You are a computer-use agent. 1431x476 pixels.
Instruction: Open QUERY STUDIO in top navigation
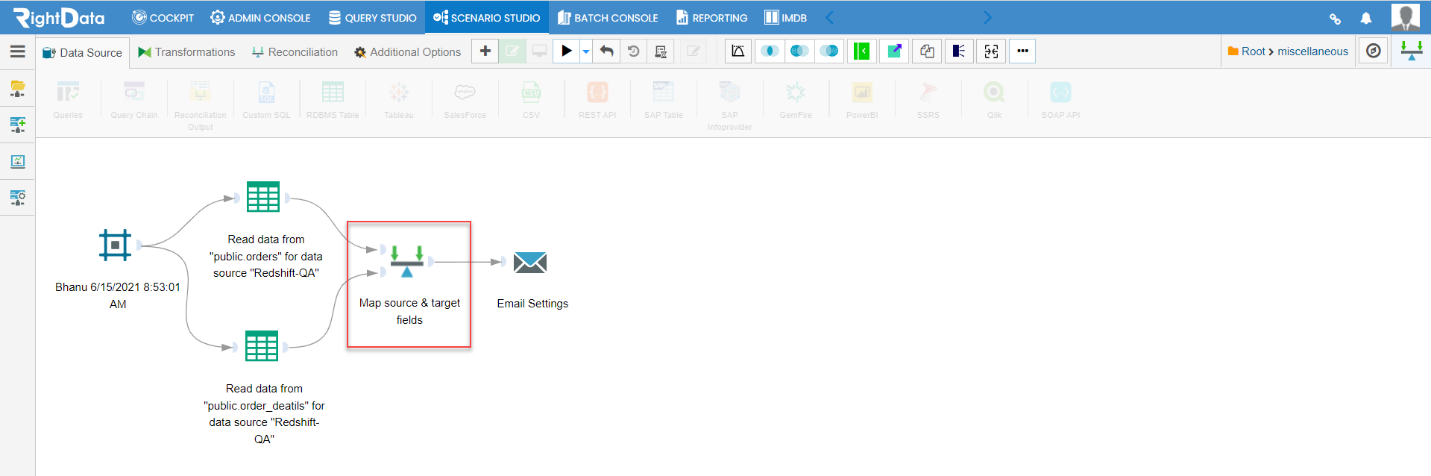[x=372, y=17]
